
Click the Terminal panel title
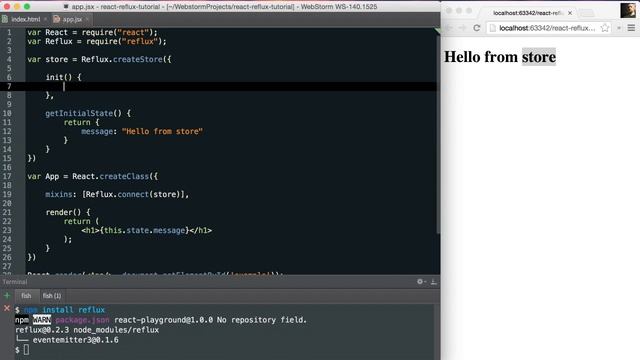tap(15, 282)
